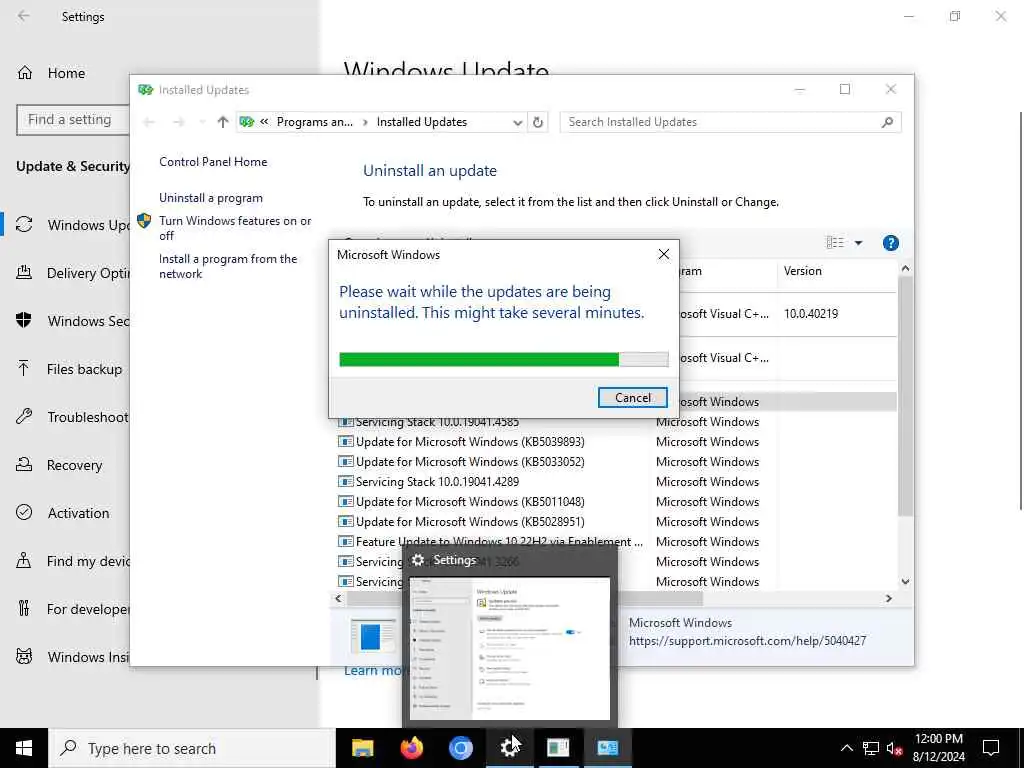The width and height of the screenshot is (1024, 768).
Task: Open Install a program from the network
Action: pos(228,266)
